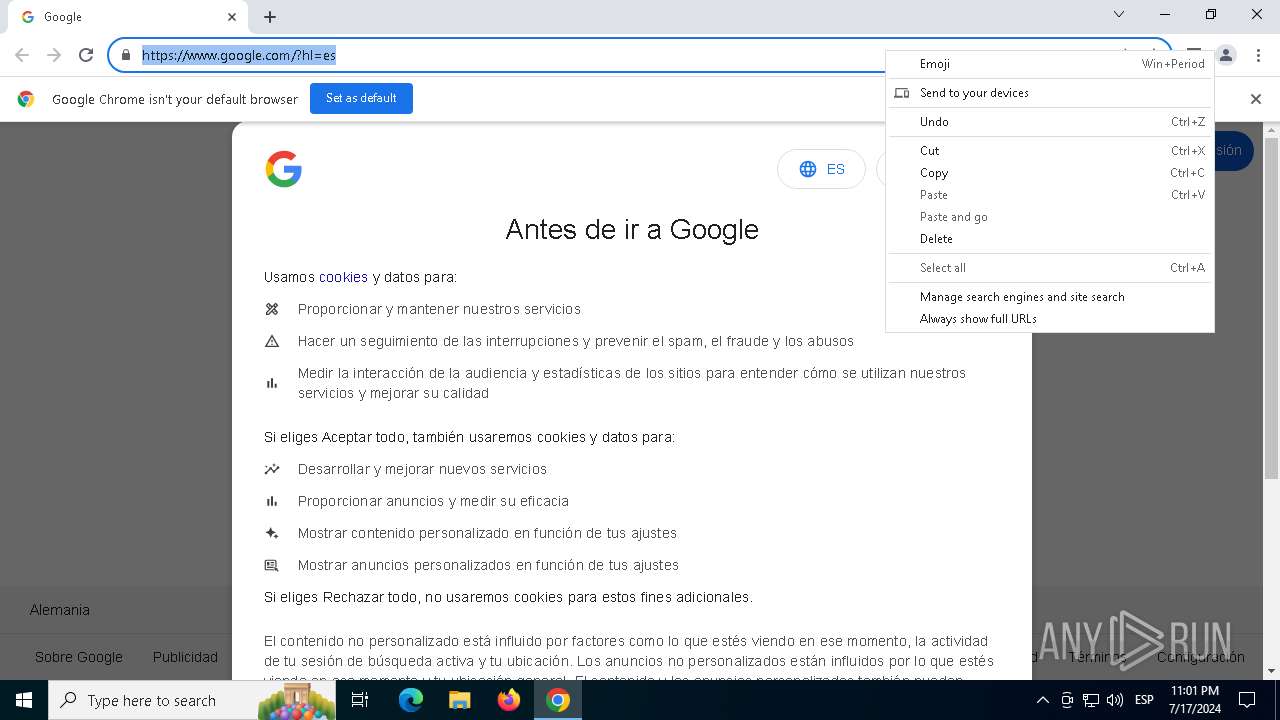The image size is (1280, 720).
Task: Open Chrome three-dot menu
Action: [1258, 55]
